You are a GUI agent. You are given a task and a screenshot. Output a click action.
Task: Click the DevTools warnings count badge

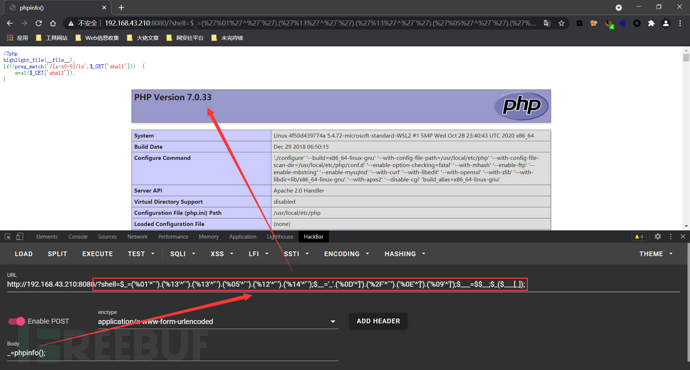coord(639,237)
